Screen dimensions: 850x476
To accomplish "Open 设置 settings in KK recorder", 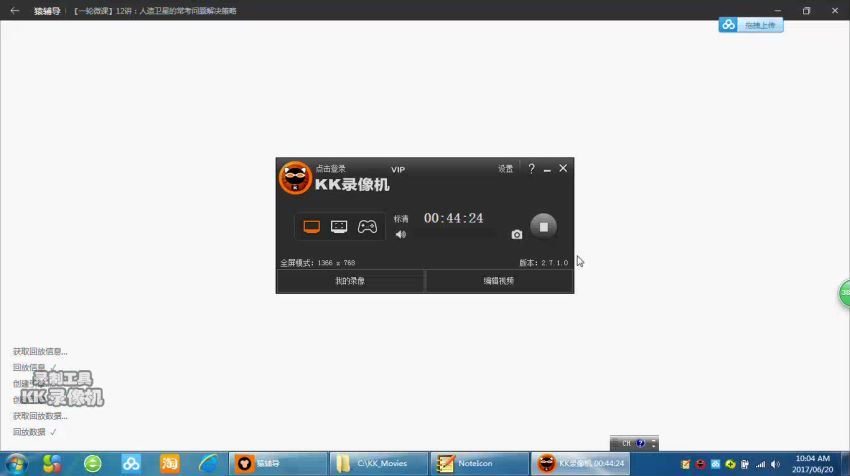I will (505, 169).
